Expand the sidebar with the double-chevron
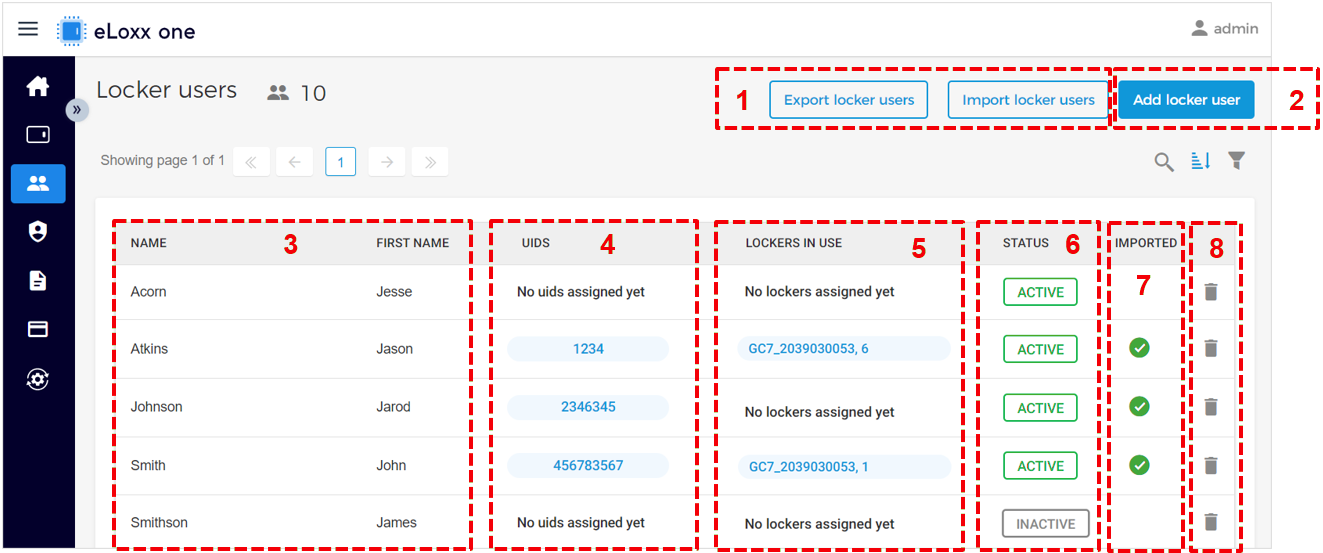Screen dimensions: 1323x553 pos(77,110)
